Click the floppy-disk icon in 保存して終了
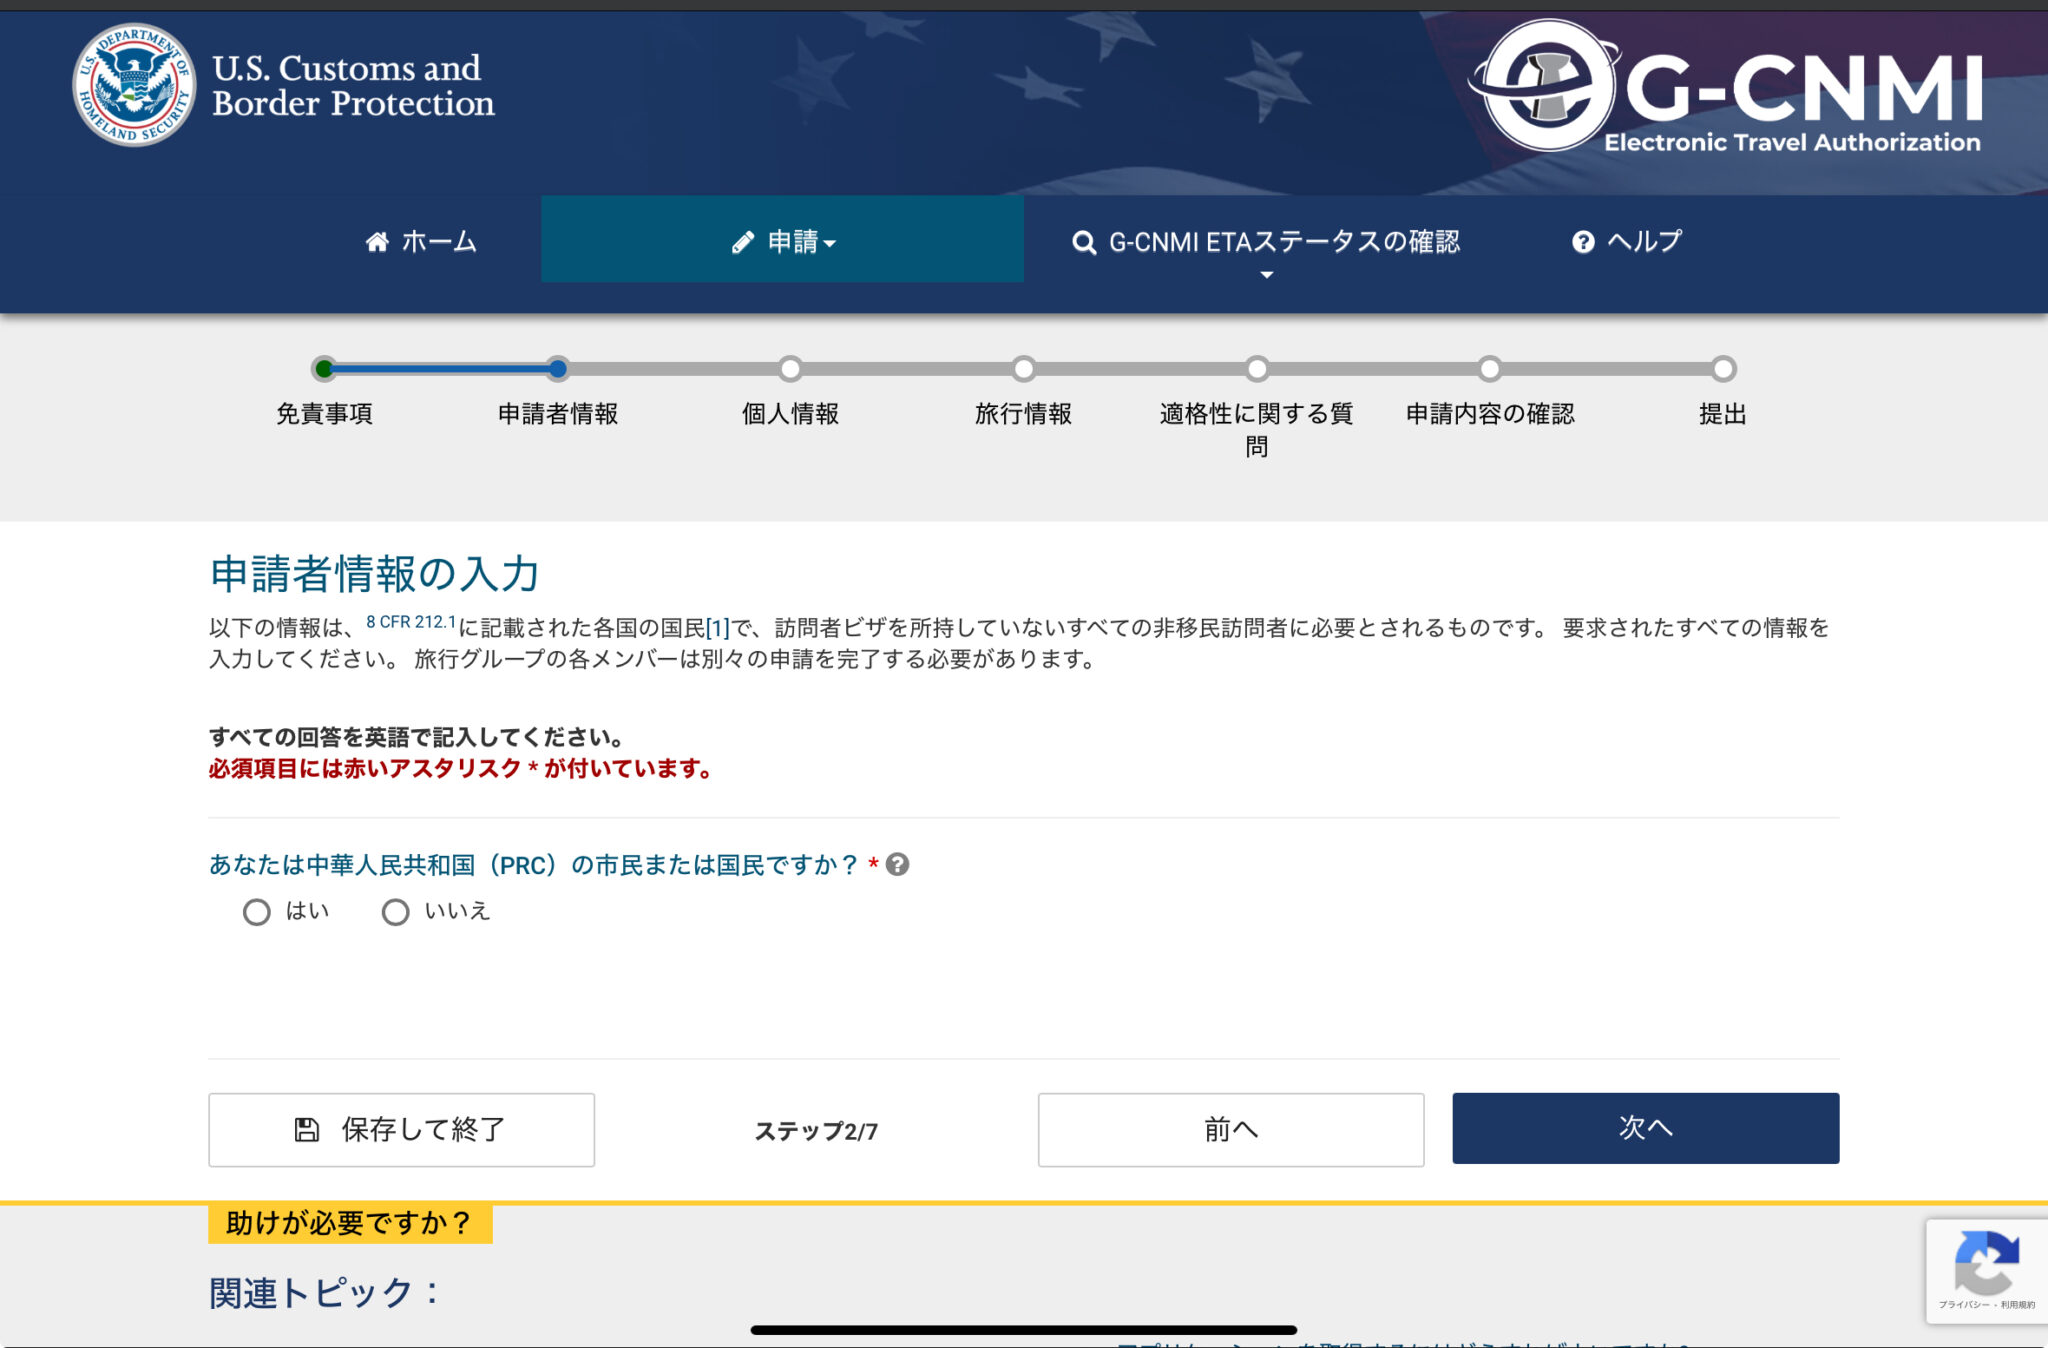The width and height of the screenshot is (2048, 1348). (305, 1130)
